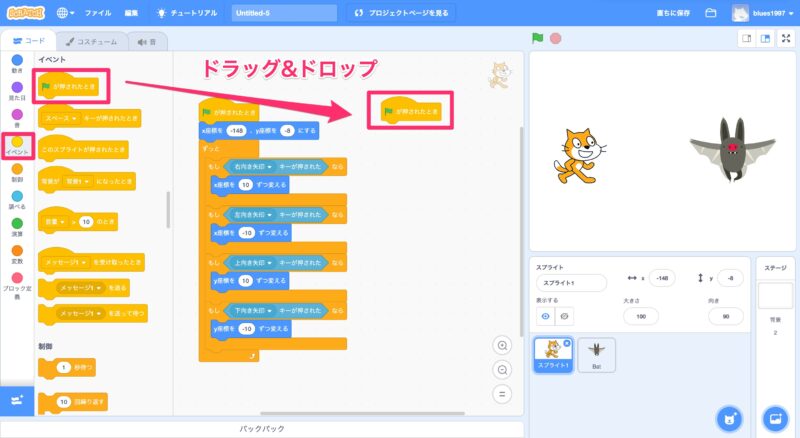Click the green flag to run the project

538,39
